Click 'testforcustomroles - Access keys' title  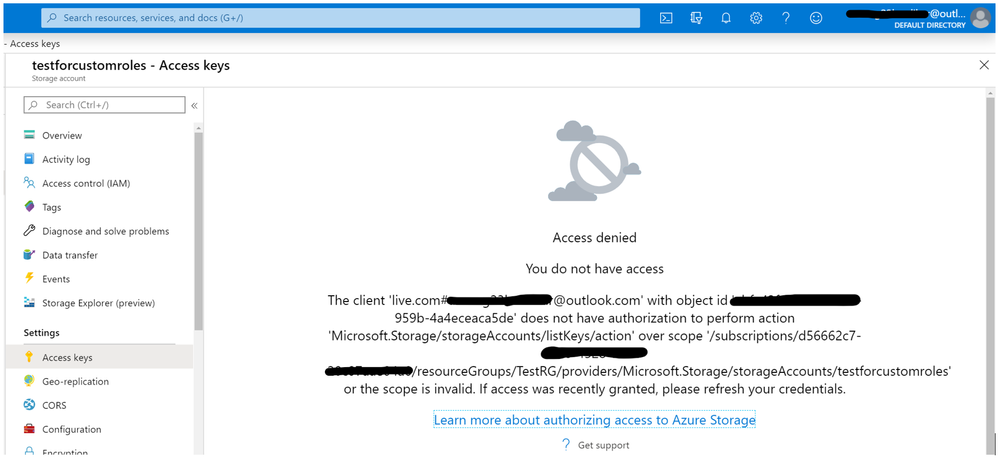[131, 65]
